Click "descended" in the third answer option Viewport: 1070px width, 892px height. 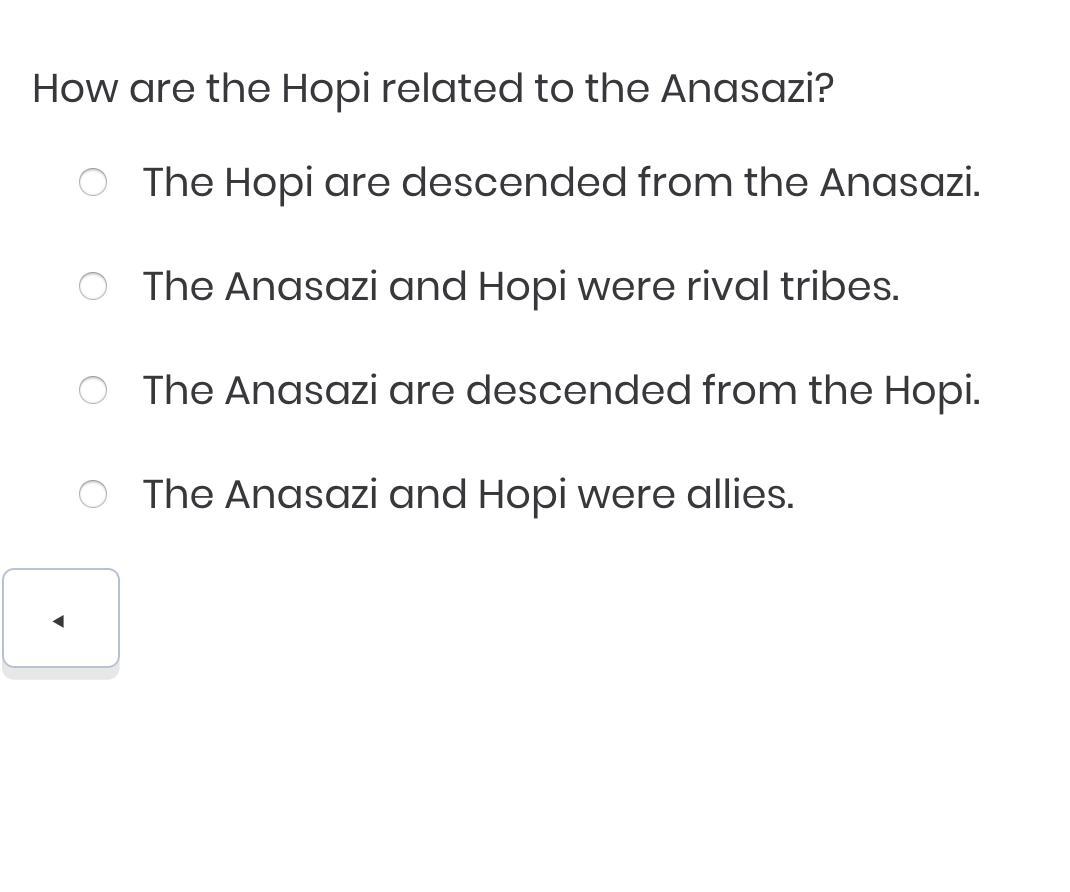click(x=578, y=391)
